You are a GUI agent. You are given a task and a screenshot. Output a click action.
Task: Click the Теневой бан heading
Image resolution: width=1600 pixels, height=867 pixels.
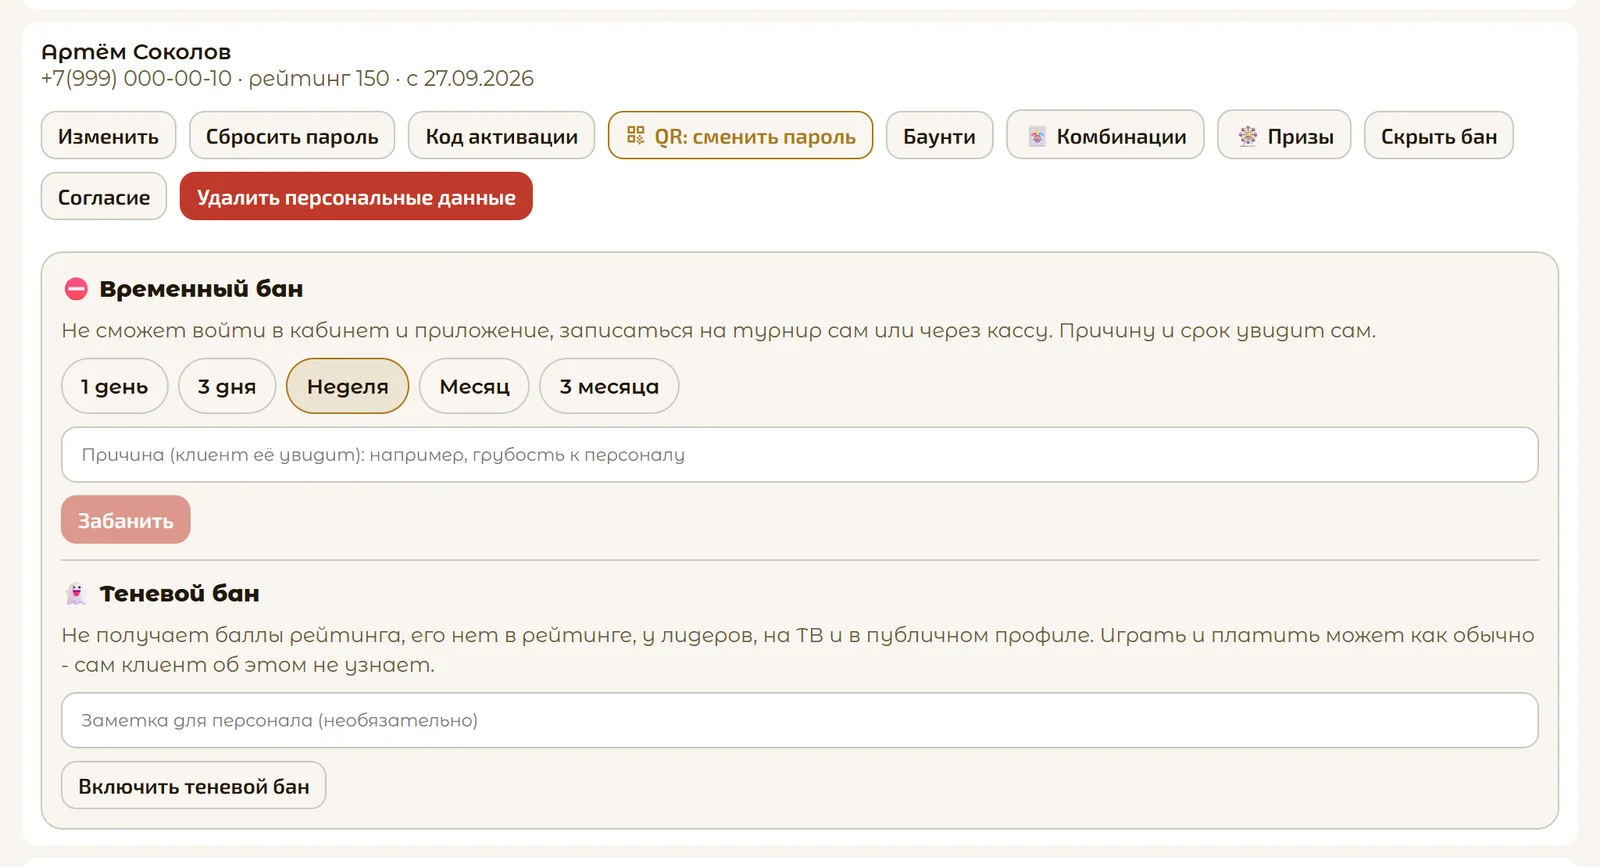pyautogui.click(x=179, y=593)
